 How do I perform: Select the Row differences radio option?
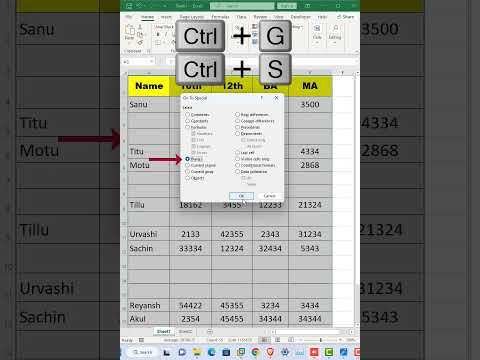[237, 115]
